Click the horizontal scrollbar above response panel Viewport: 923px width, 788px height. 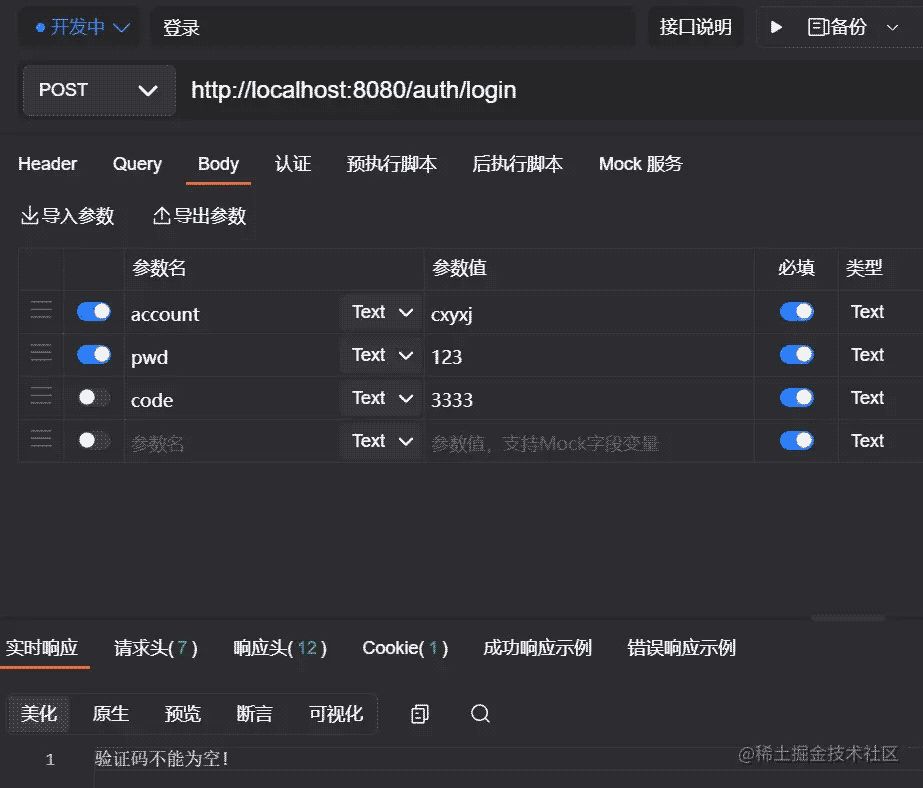pos(847,619)
